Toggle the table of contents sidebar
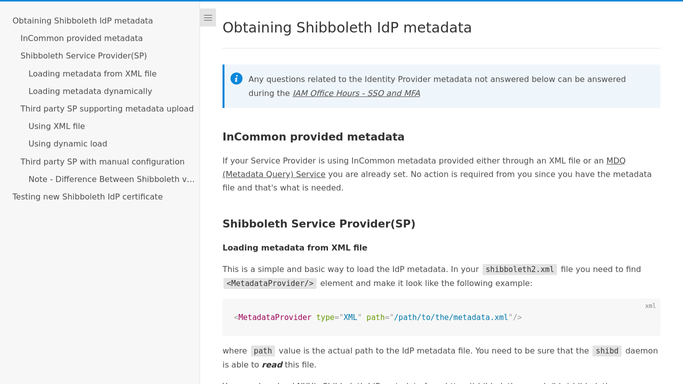 [x=208, y=18]
